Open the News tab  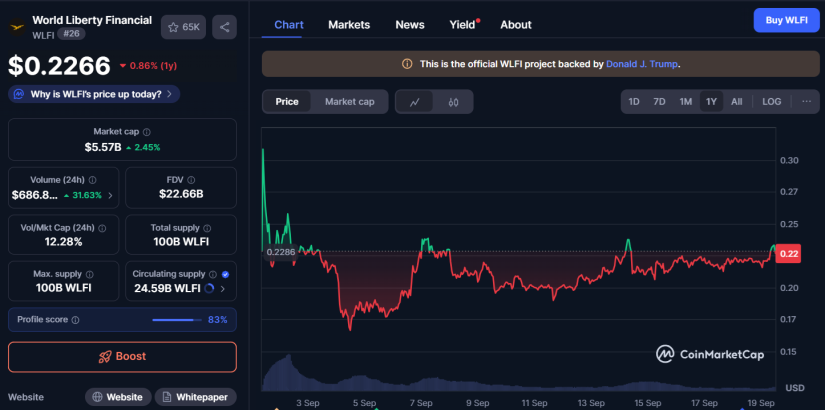[x=410, y=25]
